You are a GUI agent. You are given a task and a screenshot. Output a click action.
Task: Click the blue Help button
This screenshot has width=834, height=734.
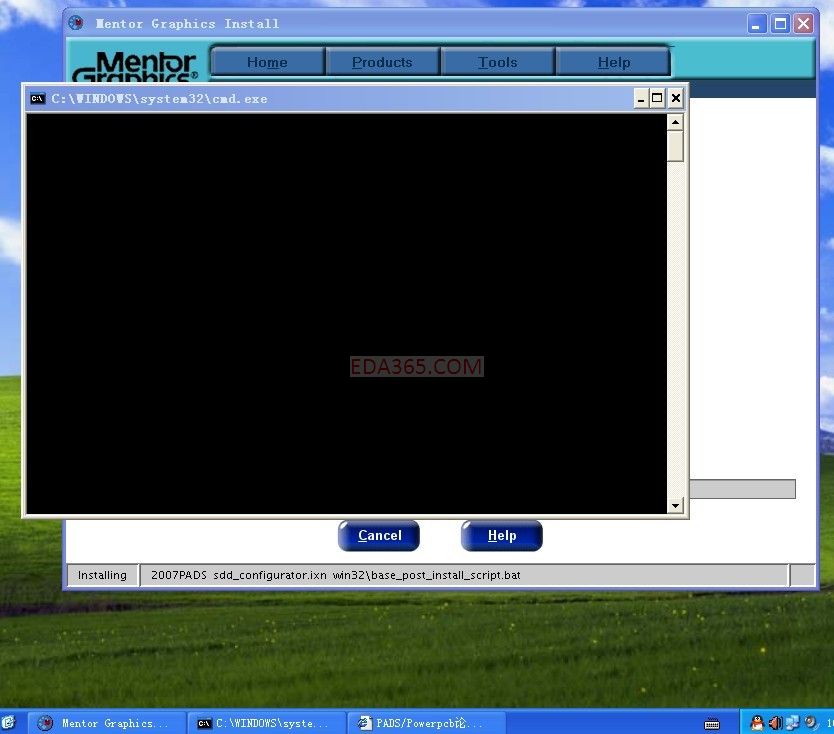pos(501,535)
